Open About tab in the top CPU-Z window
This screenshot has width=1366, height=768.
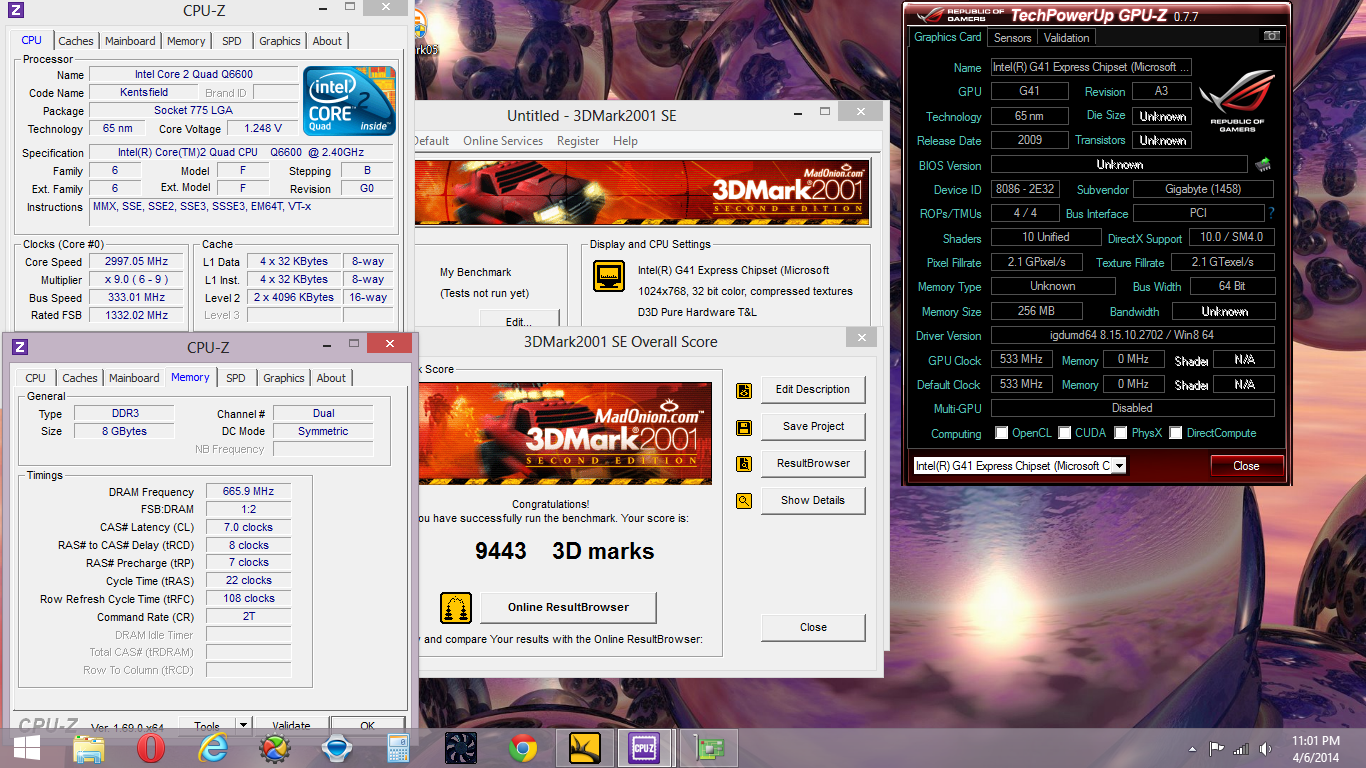point(327,41)
